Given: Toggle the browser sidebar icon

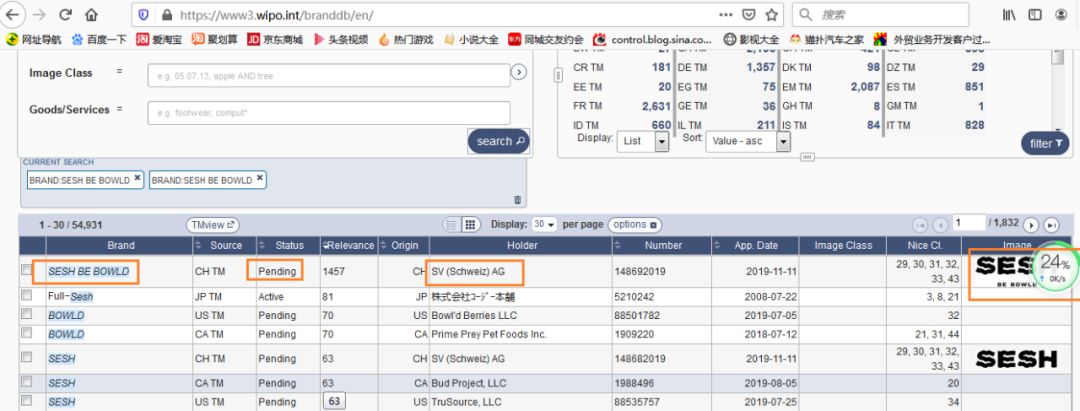Looking at the screenshot, I should click(1035, 14).
